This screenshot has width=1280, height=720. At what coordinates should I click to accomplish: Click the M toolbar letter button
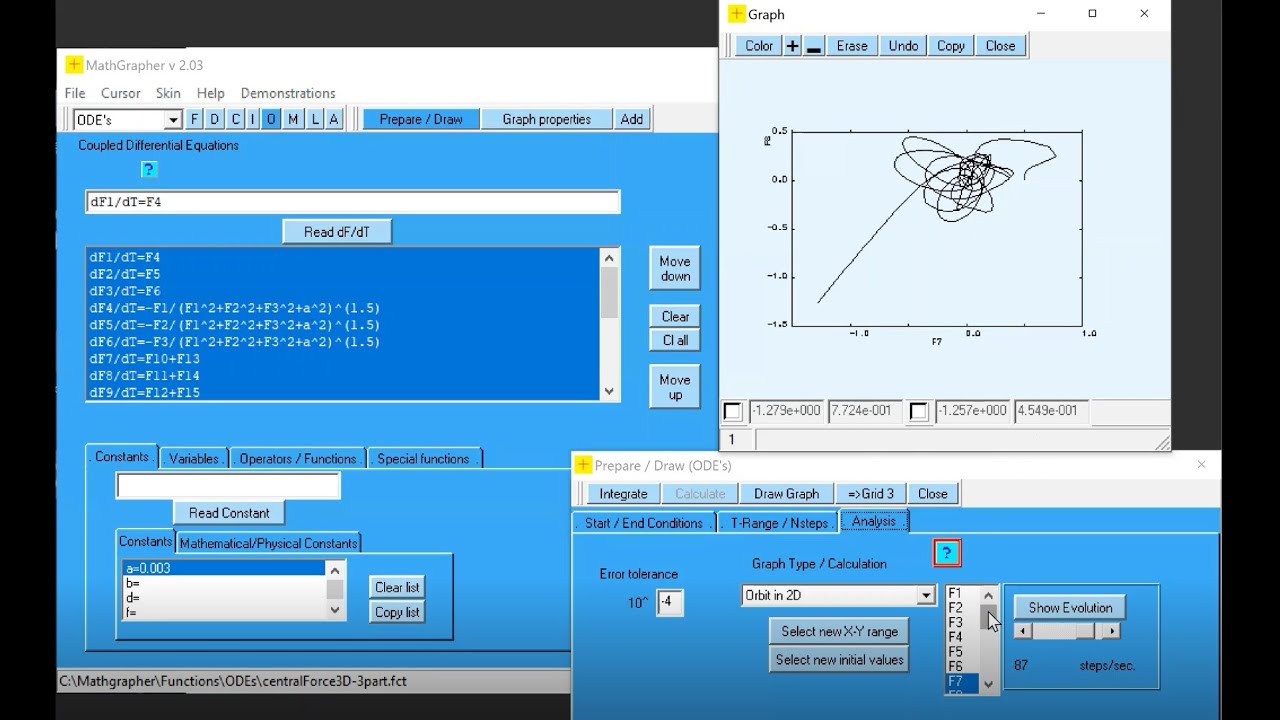[x=293, y=119]
